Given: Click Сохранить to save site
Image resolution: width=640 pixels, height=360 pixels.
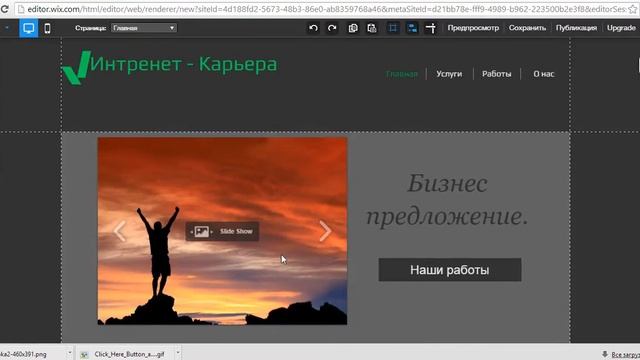Looking at the screenshot, I should coord(527,28).
